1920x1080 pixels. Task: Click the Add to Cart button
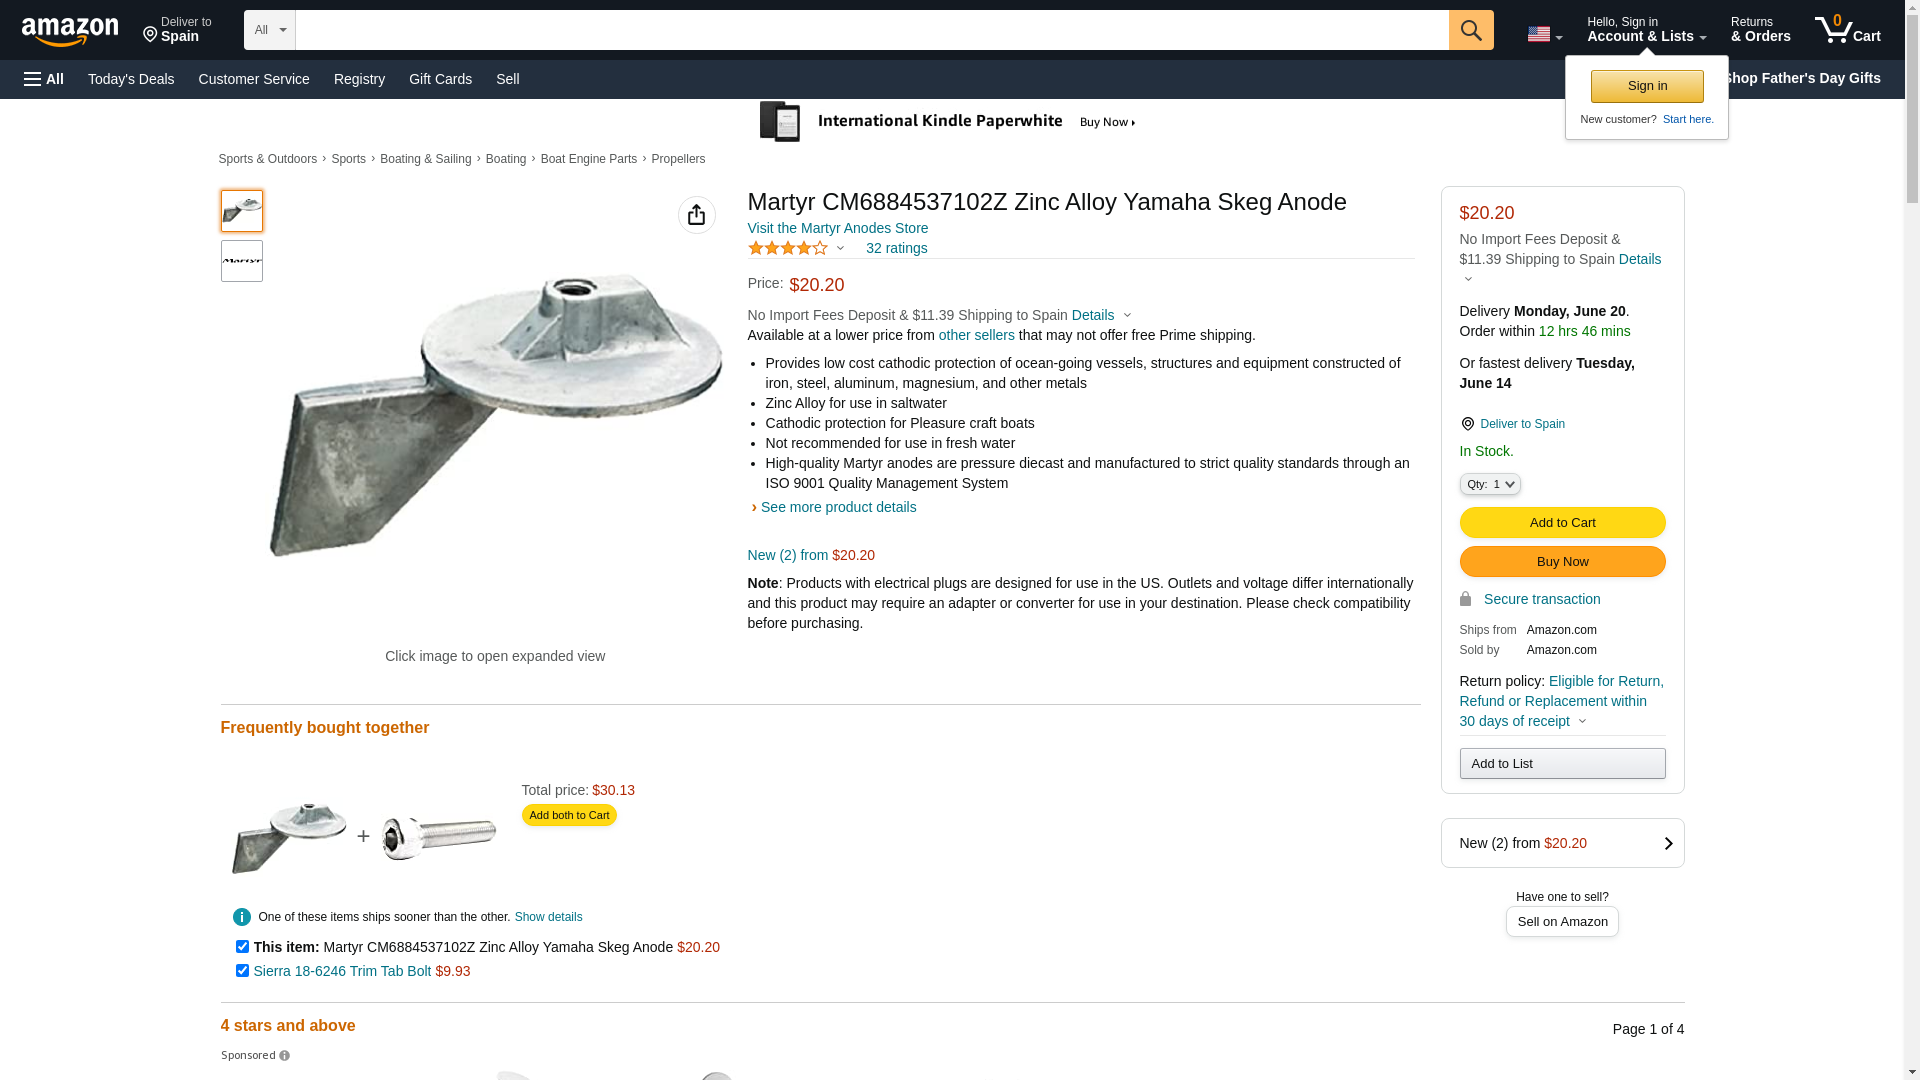[1562, 522]
